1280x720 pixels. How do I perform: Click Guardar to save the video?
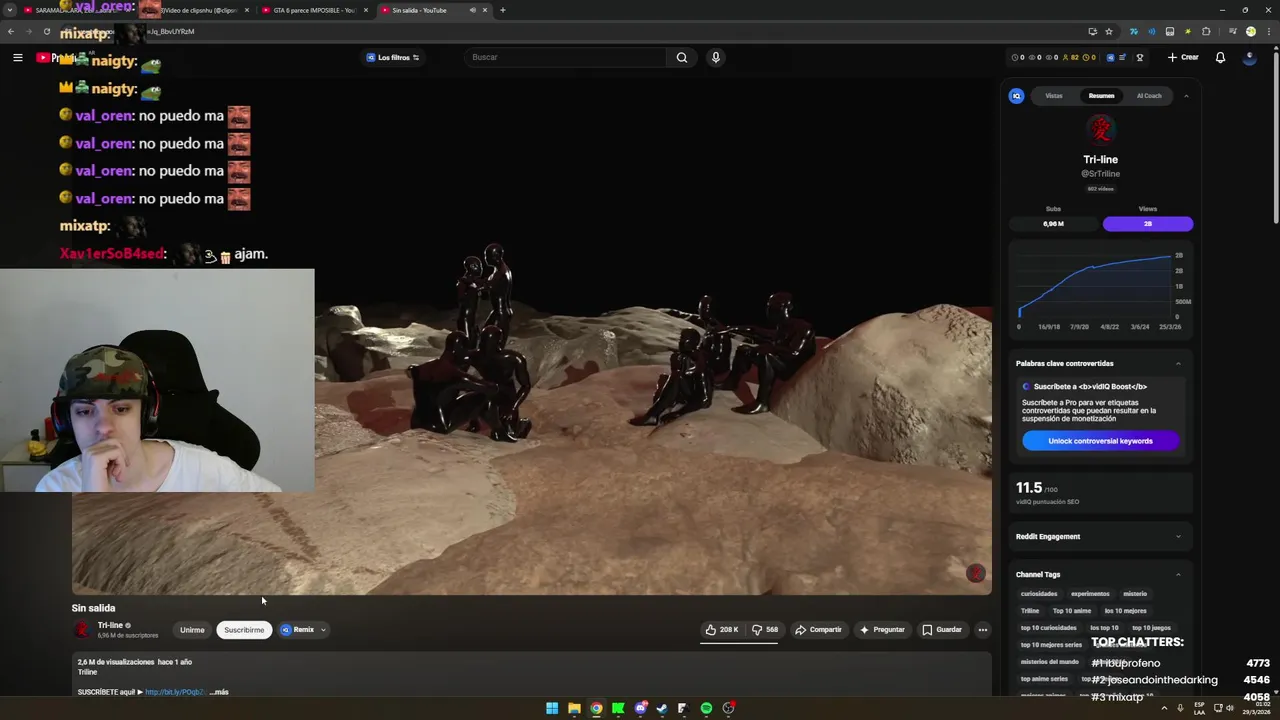pyautogui.click(x=942, y=630)
